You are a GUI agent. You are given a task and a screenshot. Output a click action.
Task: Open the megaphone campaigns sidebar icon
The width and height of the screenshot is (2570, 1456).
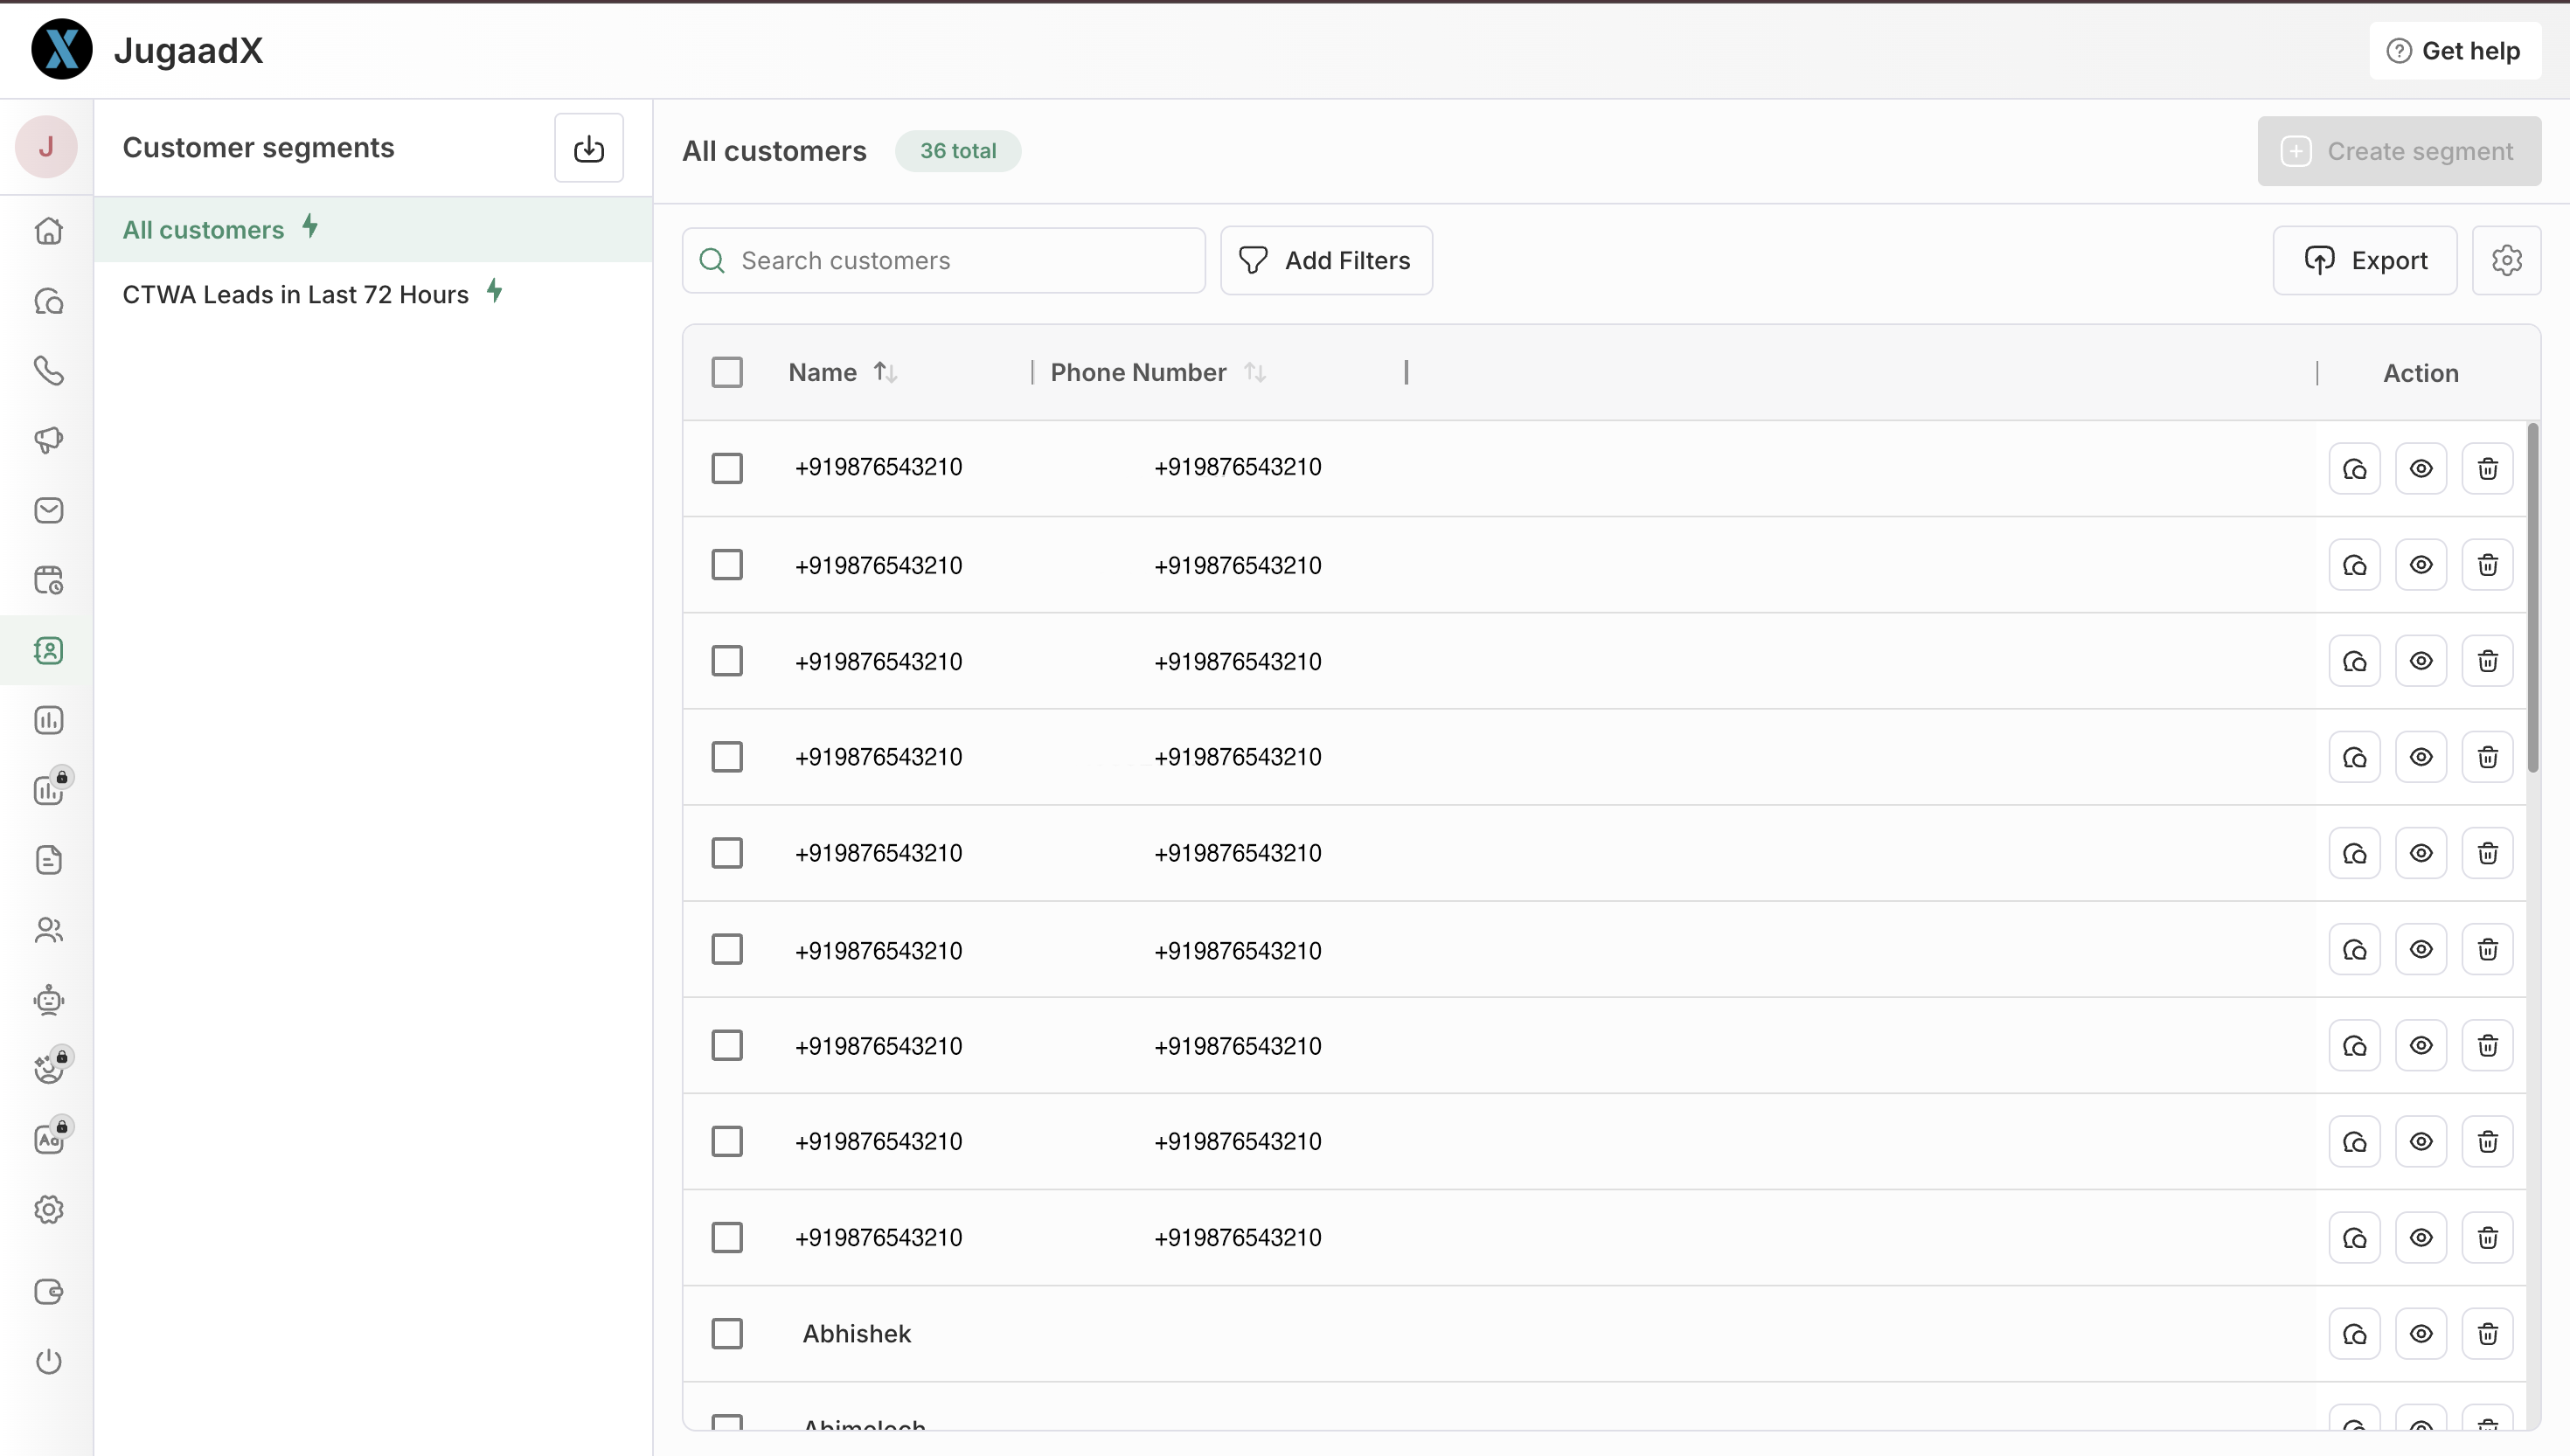[48, 440]
